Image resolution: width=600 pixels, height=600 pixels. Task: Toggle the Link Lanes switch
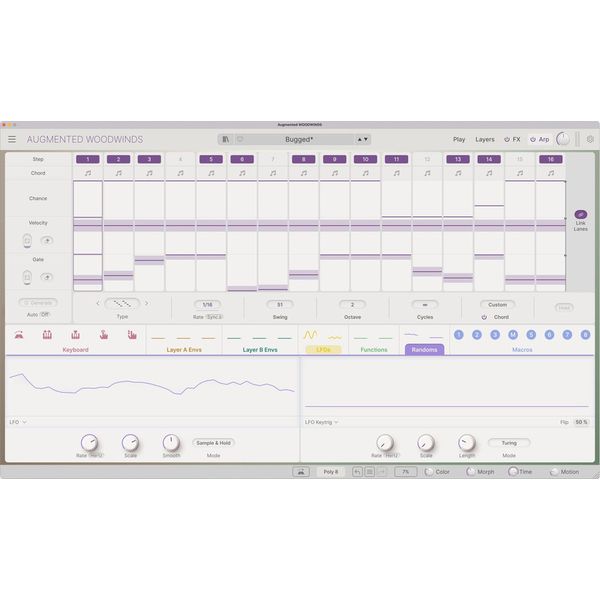580,214
